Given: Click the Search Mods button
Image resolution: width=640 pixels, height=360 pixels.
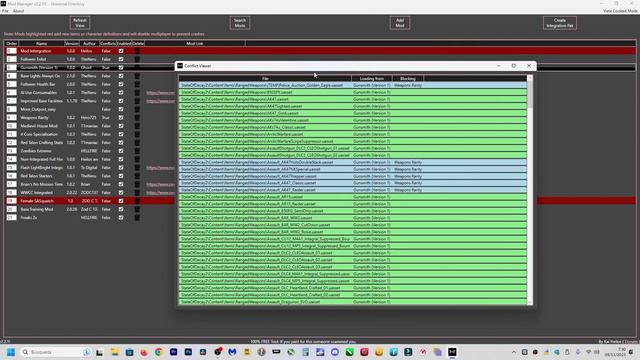Looking at the screenshot, I should tap(240, 23).
